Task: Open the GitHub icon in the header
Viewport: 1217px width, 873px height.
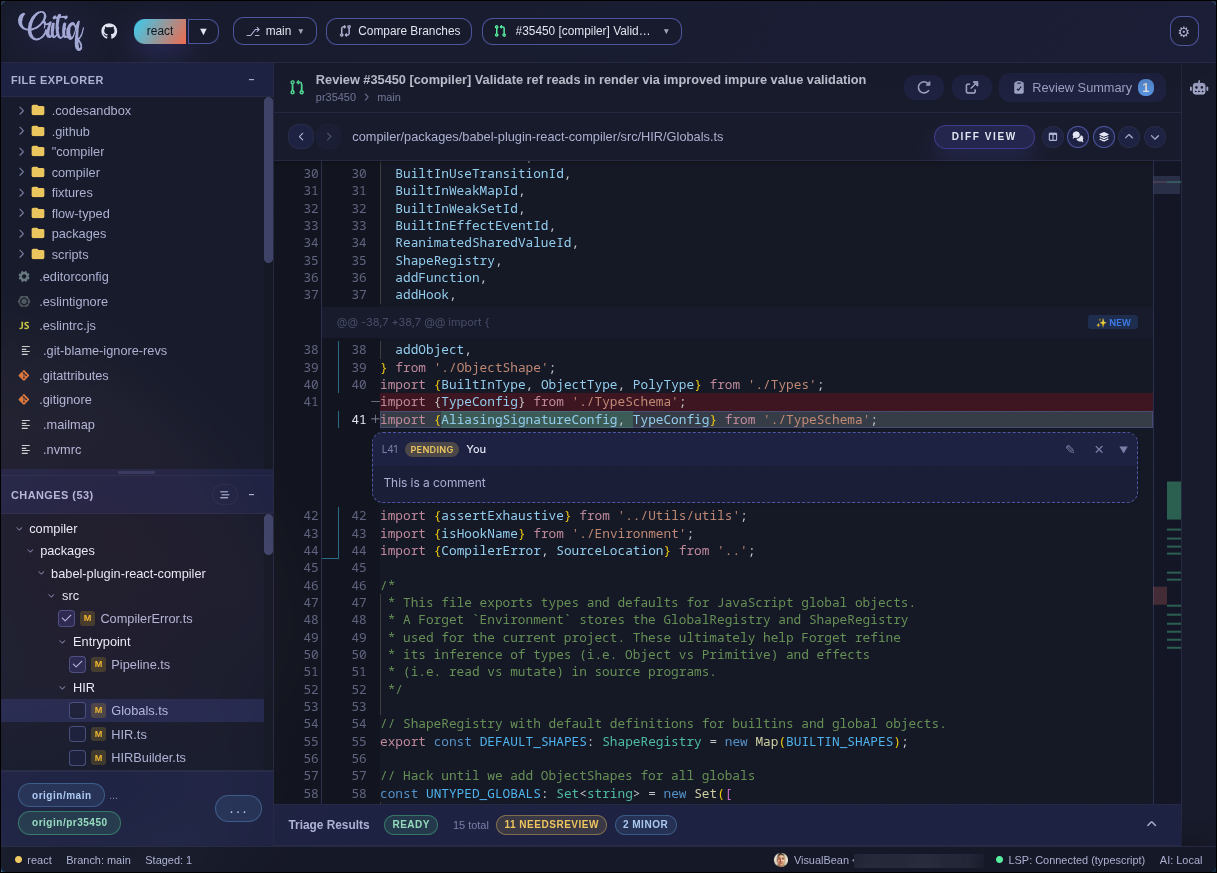Action: coord(109,30)
